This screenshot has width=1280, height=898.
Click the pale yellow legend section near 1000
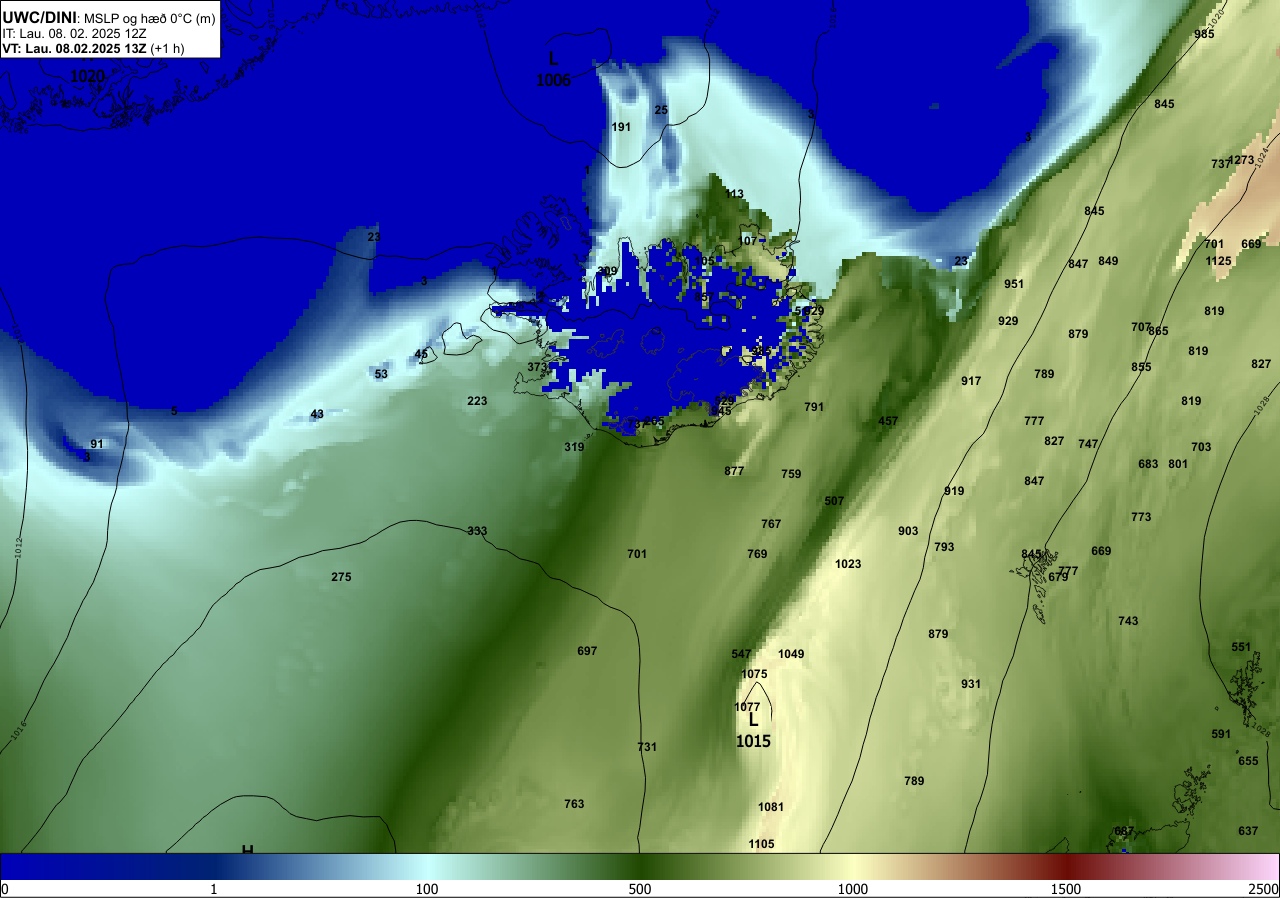(x=852, y=866)
